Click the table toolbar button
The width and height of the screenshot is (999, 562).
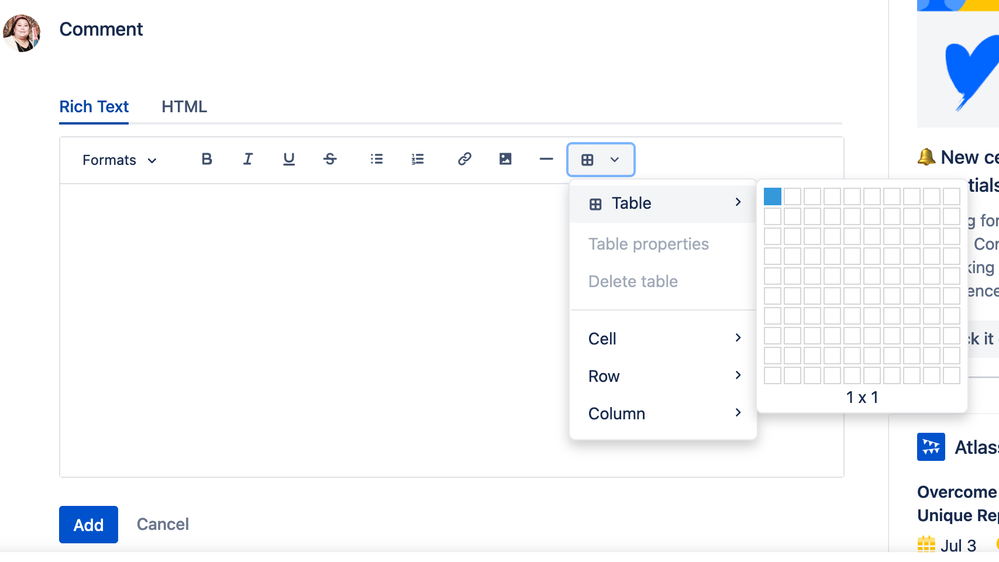601,159
